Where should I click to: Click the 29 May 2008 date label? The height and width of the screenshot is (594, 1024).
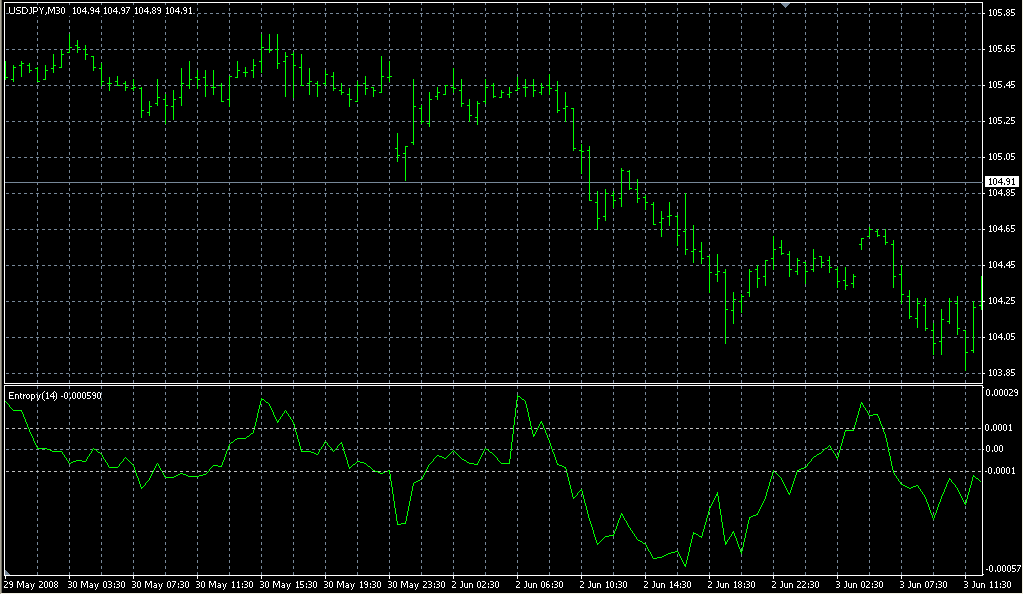point(30,584)
